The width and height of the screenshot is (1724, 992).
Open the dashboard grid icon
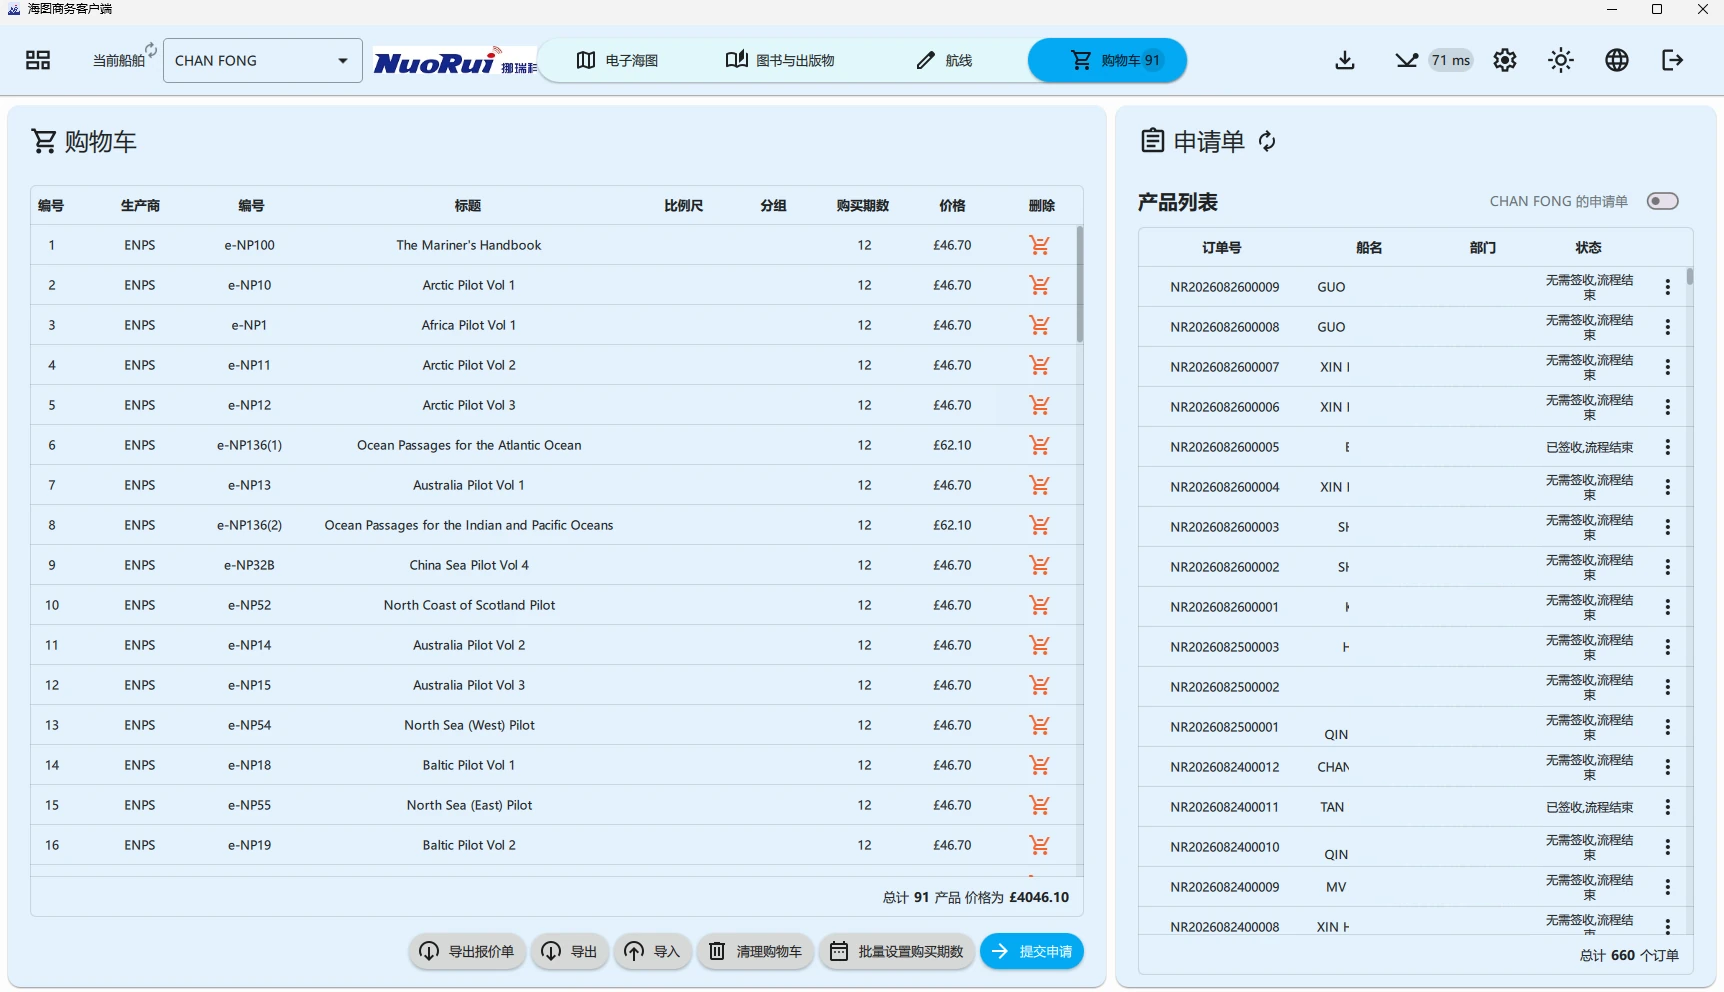coord(38,60)
